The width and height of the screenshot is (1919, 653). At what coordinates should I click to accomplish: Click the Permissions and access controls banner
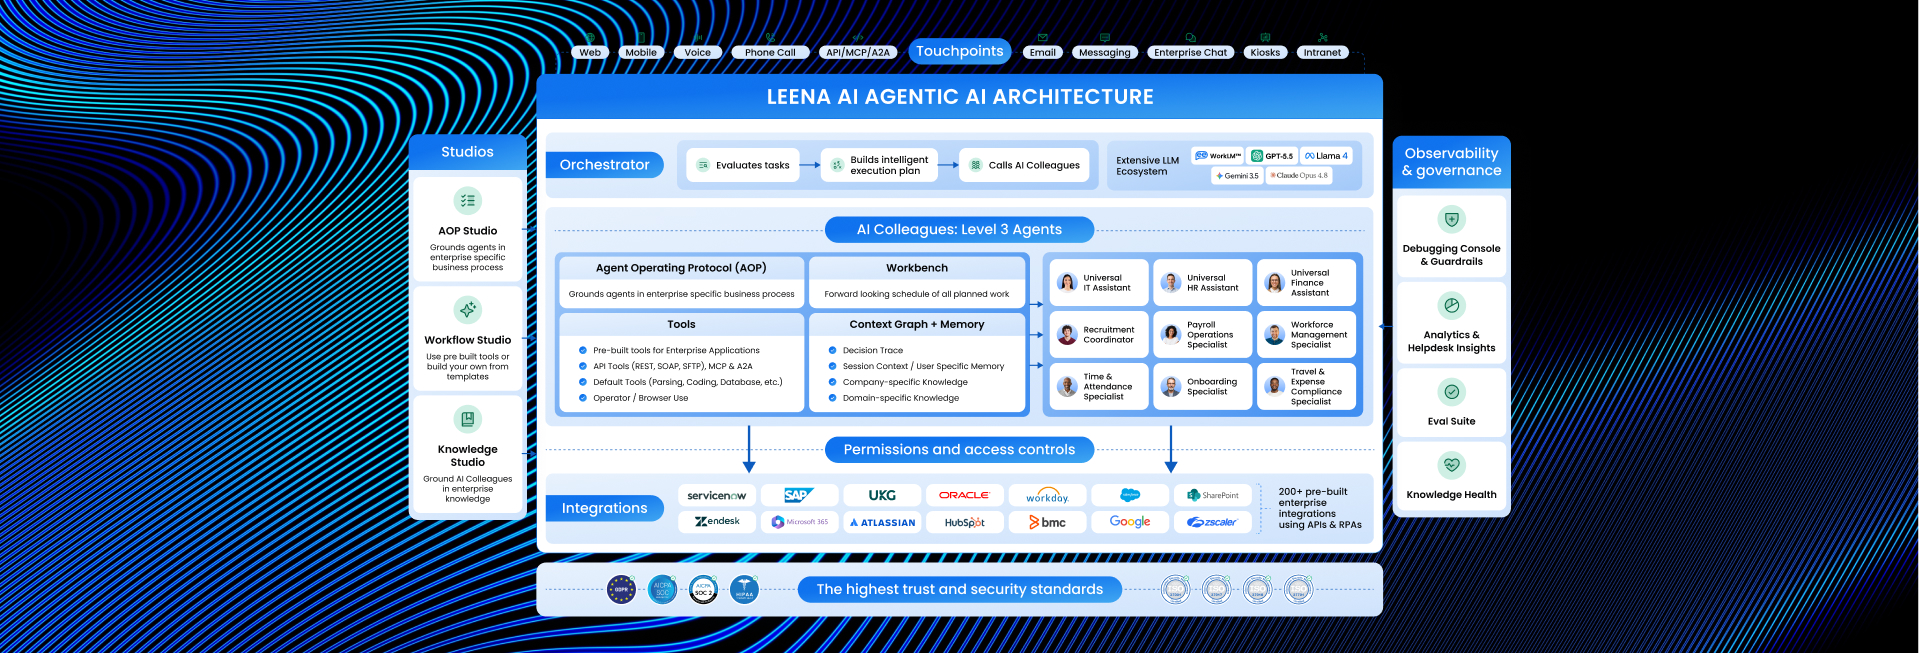[x=959, y=450]
